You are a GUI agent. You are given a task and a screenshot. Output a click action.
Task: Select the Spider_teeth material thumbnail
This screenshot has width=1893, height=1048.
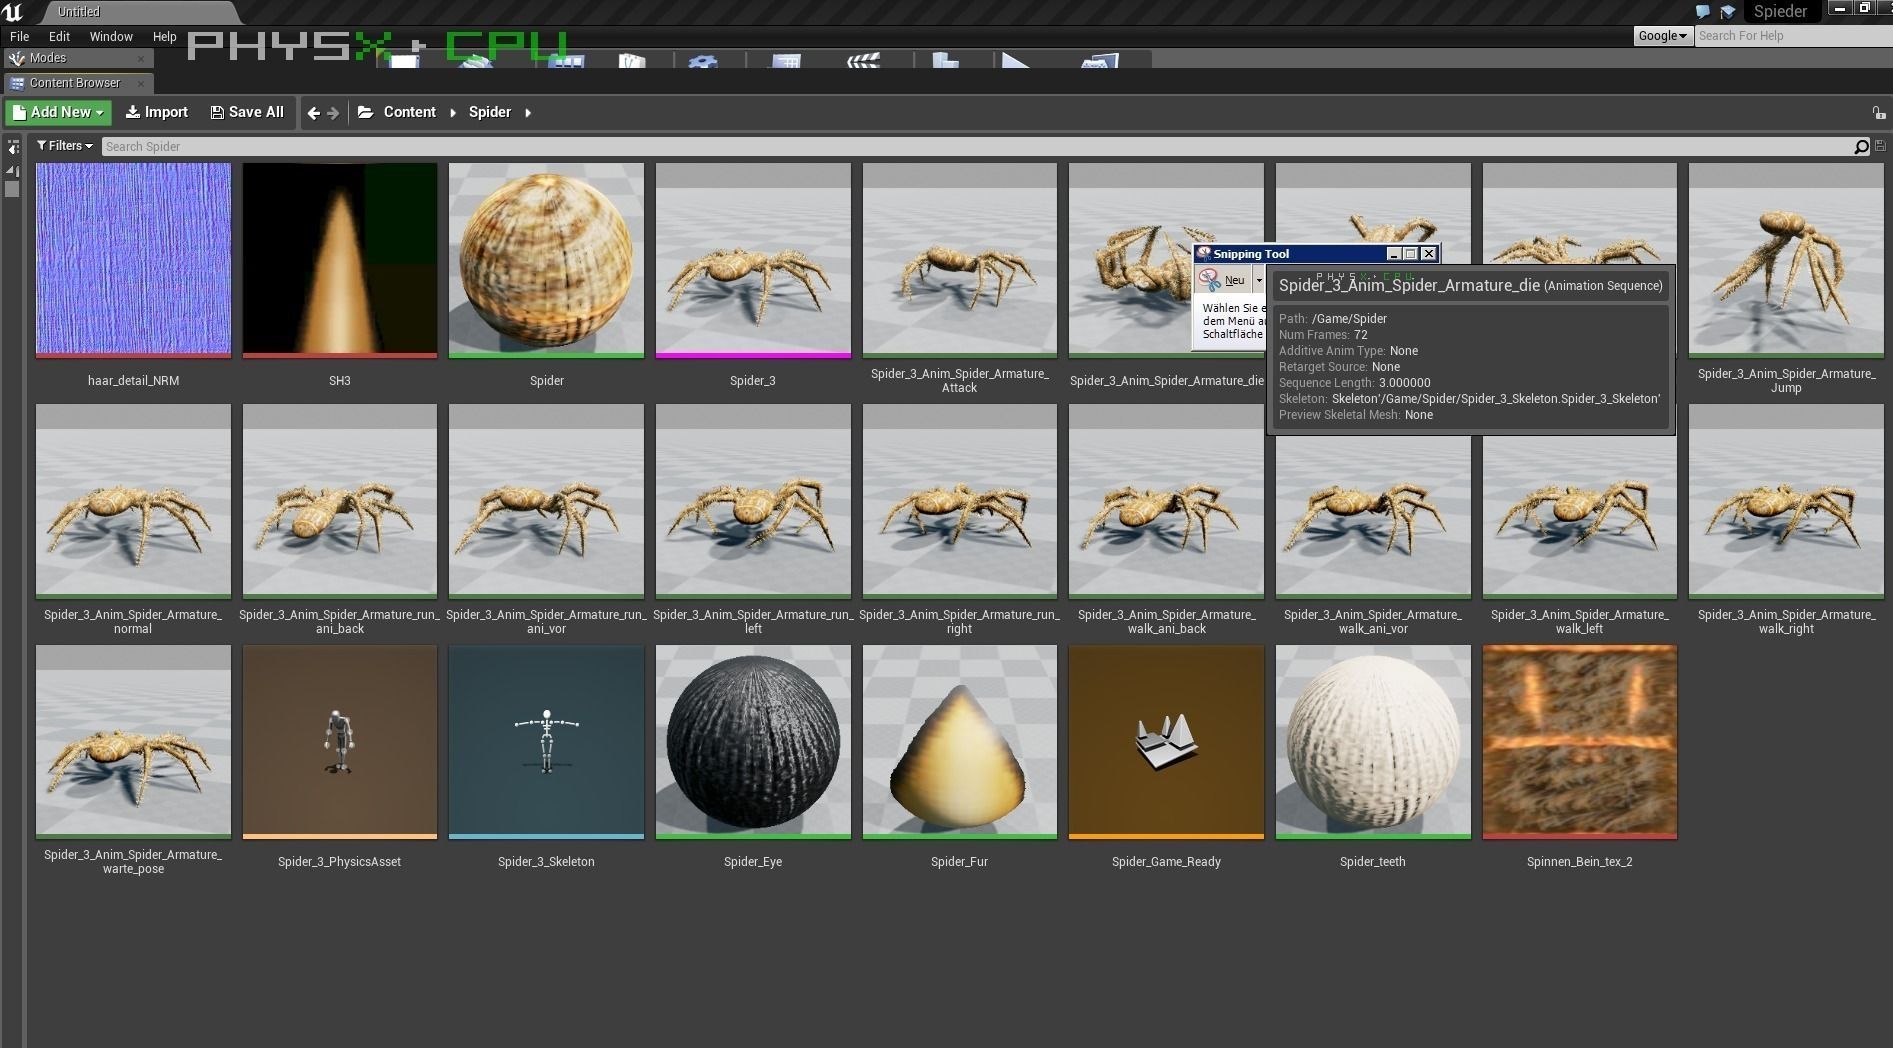(1373, 742)
